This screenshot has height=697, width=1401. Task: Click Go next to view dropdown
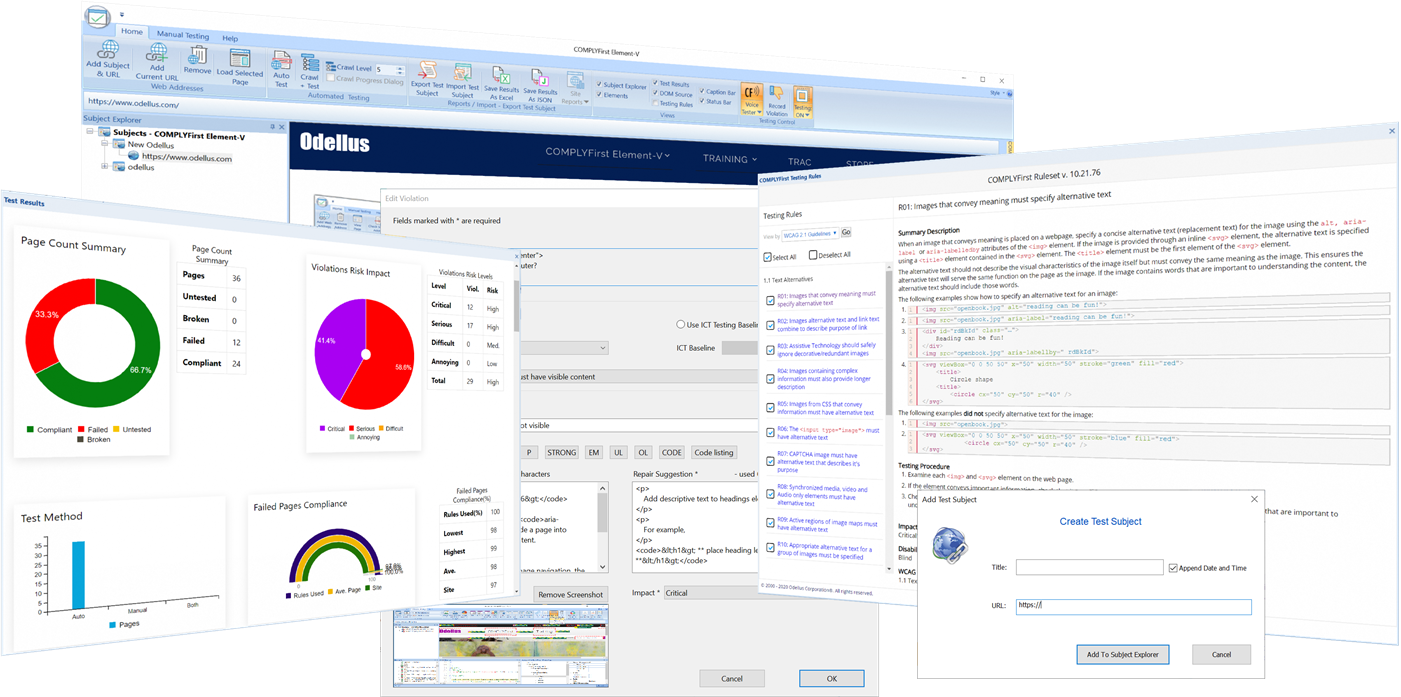tap(846, 232)
